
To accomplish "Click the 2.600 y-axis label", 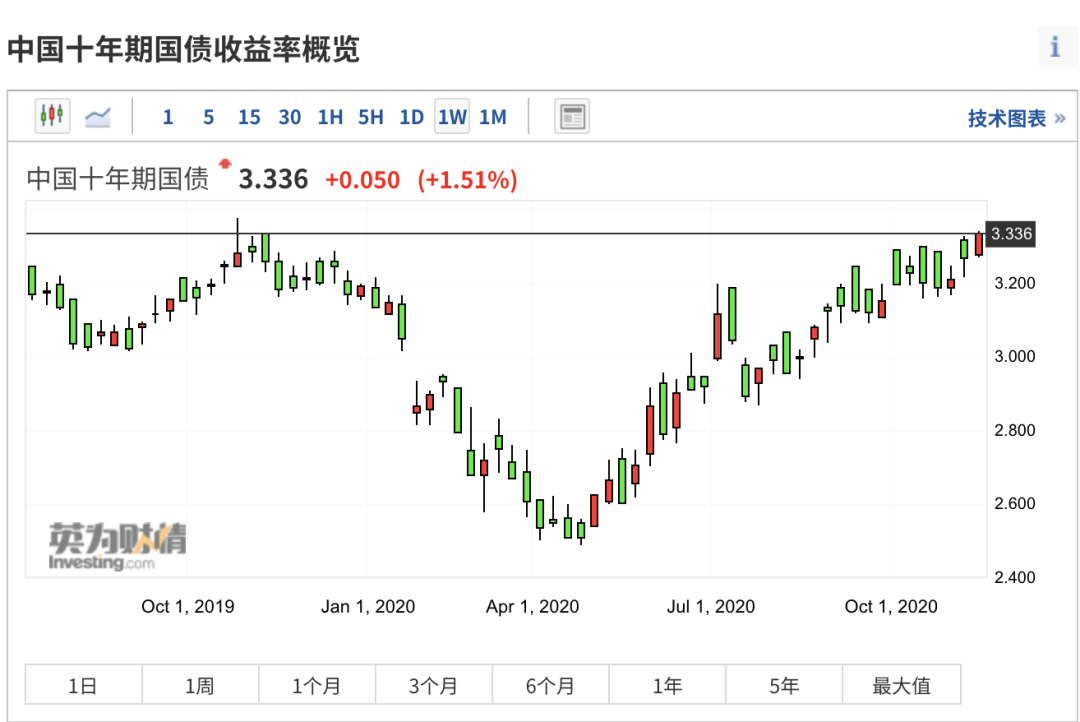I will [1015, 504].
